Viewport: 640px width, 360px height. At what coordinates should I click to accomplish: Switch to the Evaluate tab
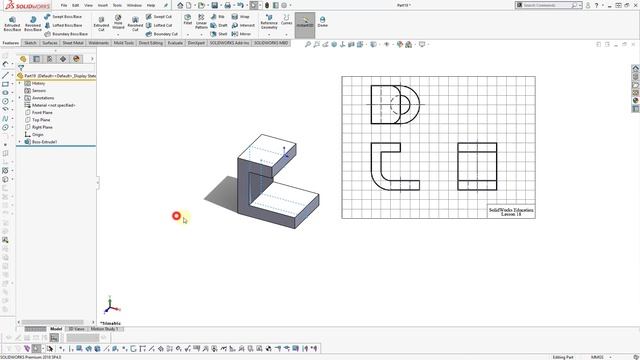(175, 43)
